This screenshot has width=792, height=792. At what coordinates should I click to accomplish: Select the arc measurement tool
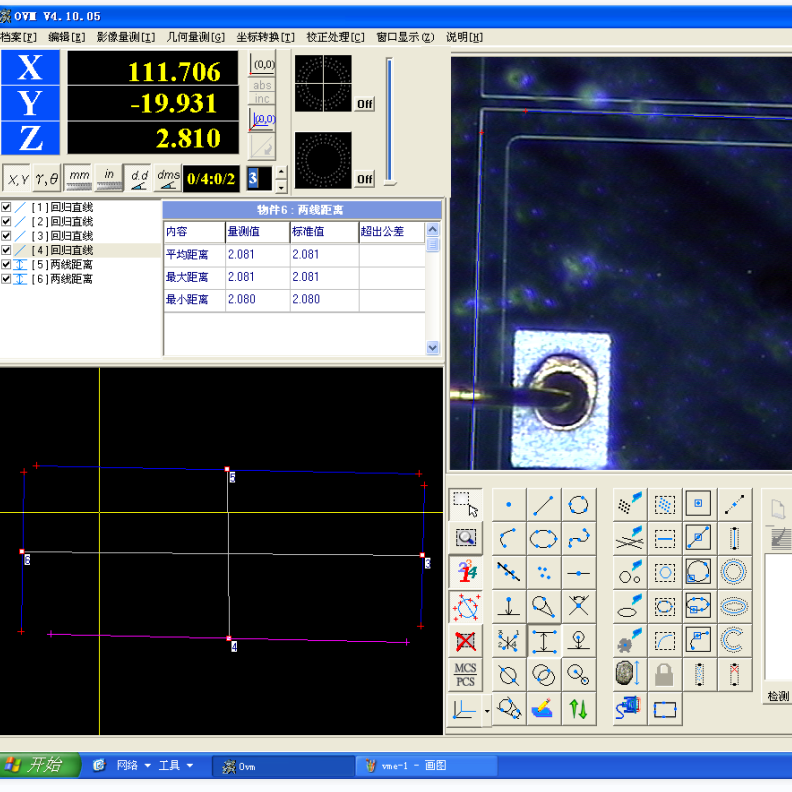coord(509,539)
